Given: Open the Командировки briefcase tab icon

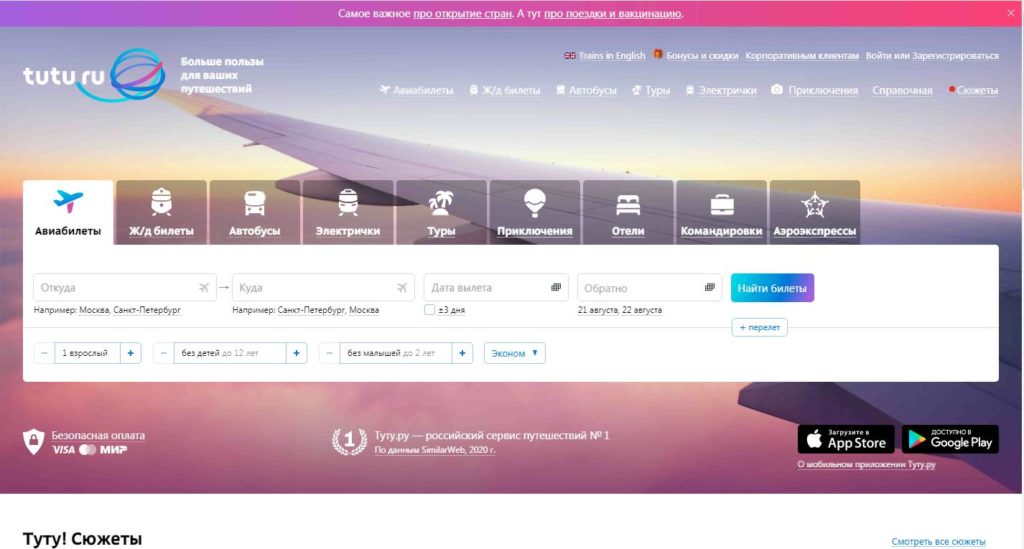Looking at the screenshot, I should pos(721,204).
